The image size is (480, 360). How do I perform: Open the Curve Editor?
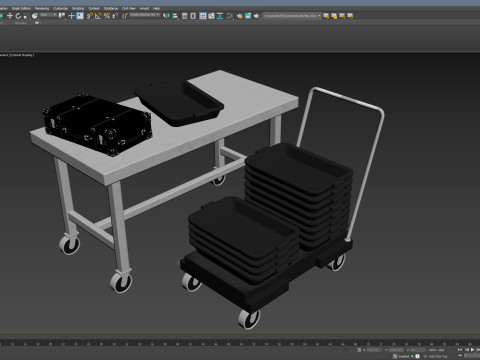tap(211, 16)
